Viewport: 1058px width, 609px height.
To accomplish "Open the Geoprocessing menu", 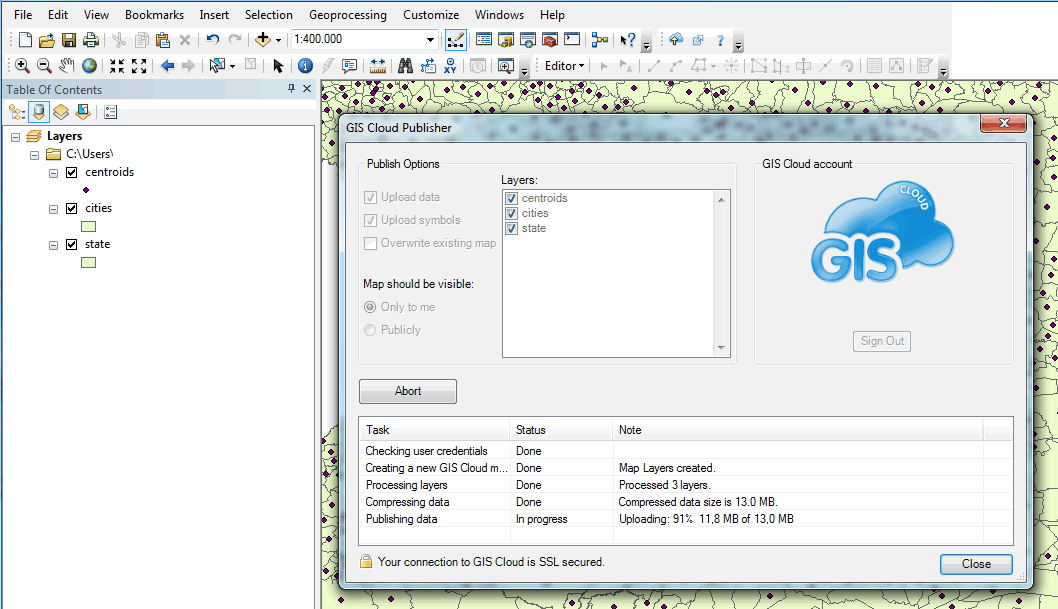I will (347, 15).
